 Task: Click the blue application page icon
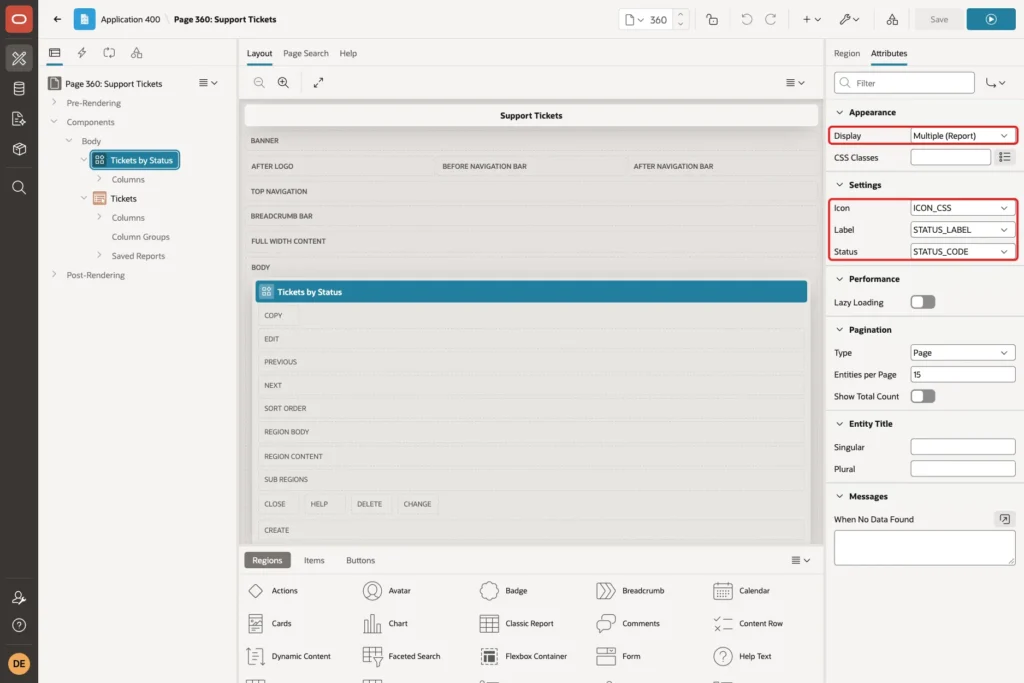[84, 19]
